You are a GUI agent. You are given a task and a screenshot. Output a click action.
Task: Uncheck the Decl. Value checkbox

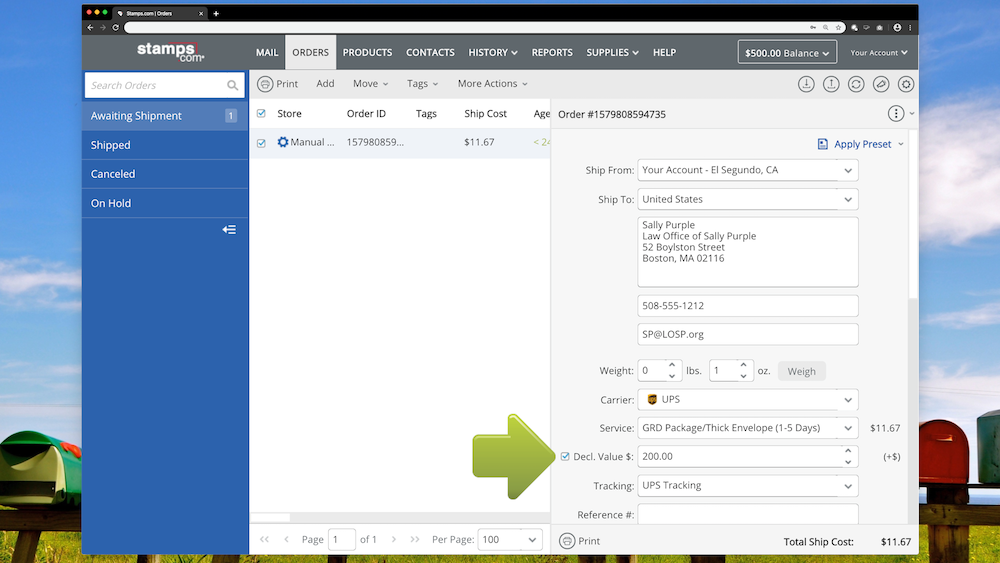tap(565, 456)
